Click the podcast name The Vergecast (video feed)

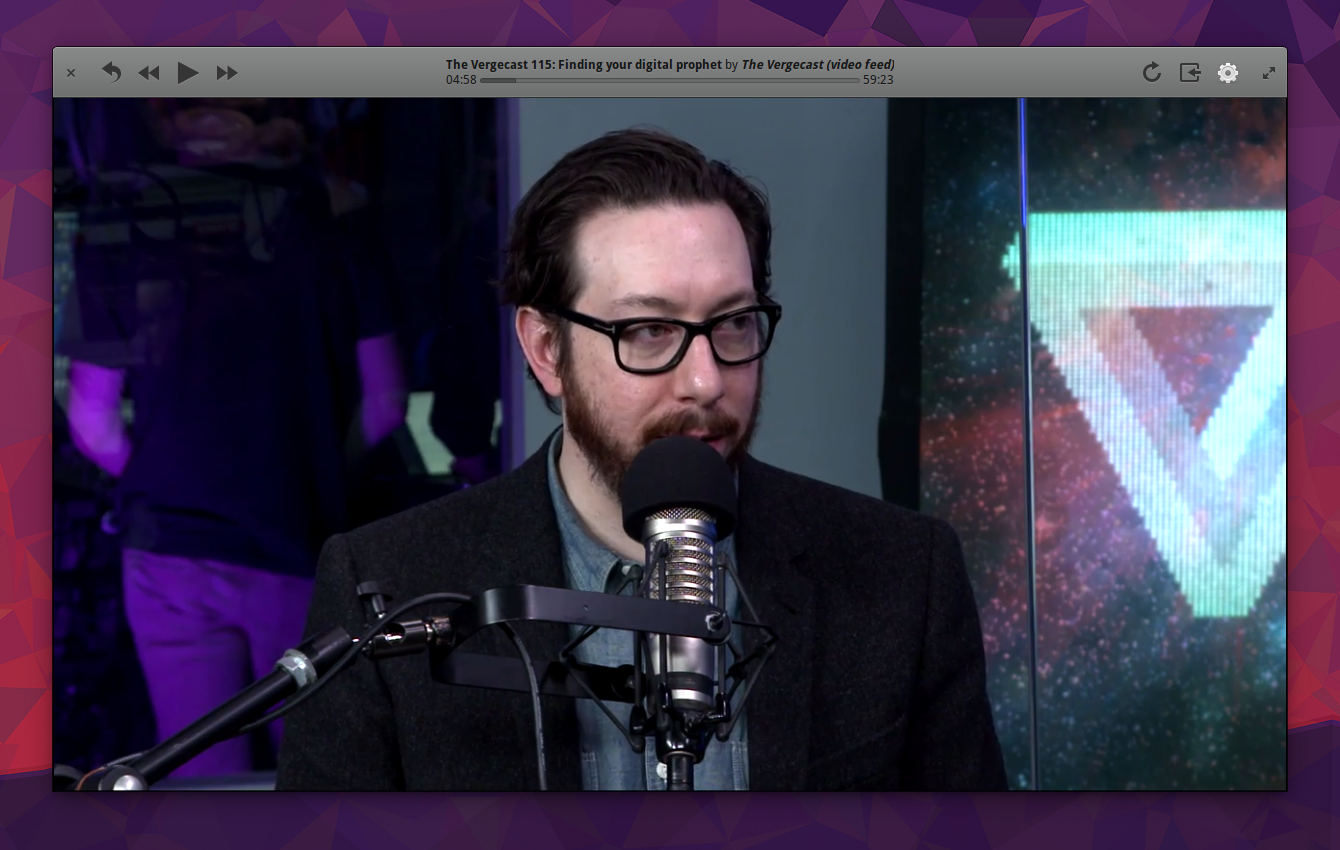point(818,65)
